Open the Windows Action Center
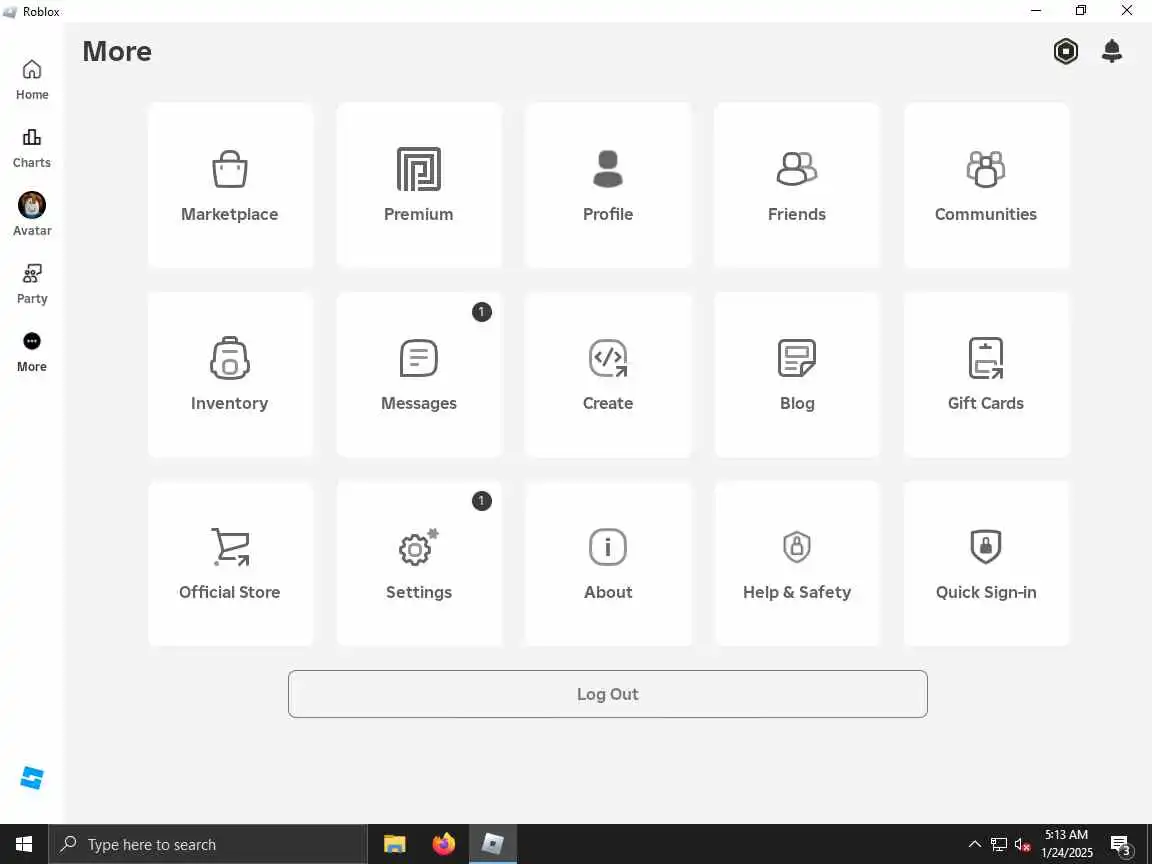 tap(1120, 845)
